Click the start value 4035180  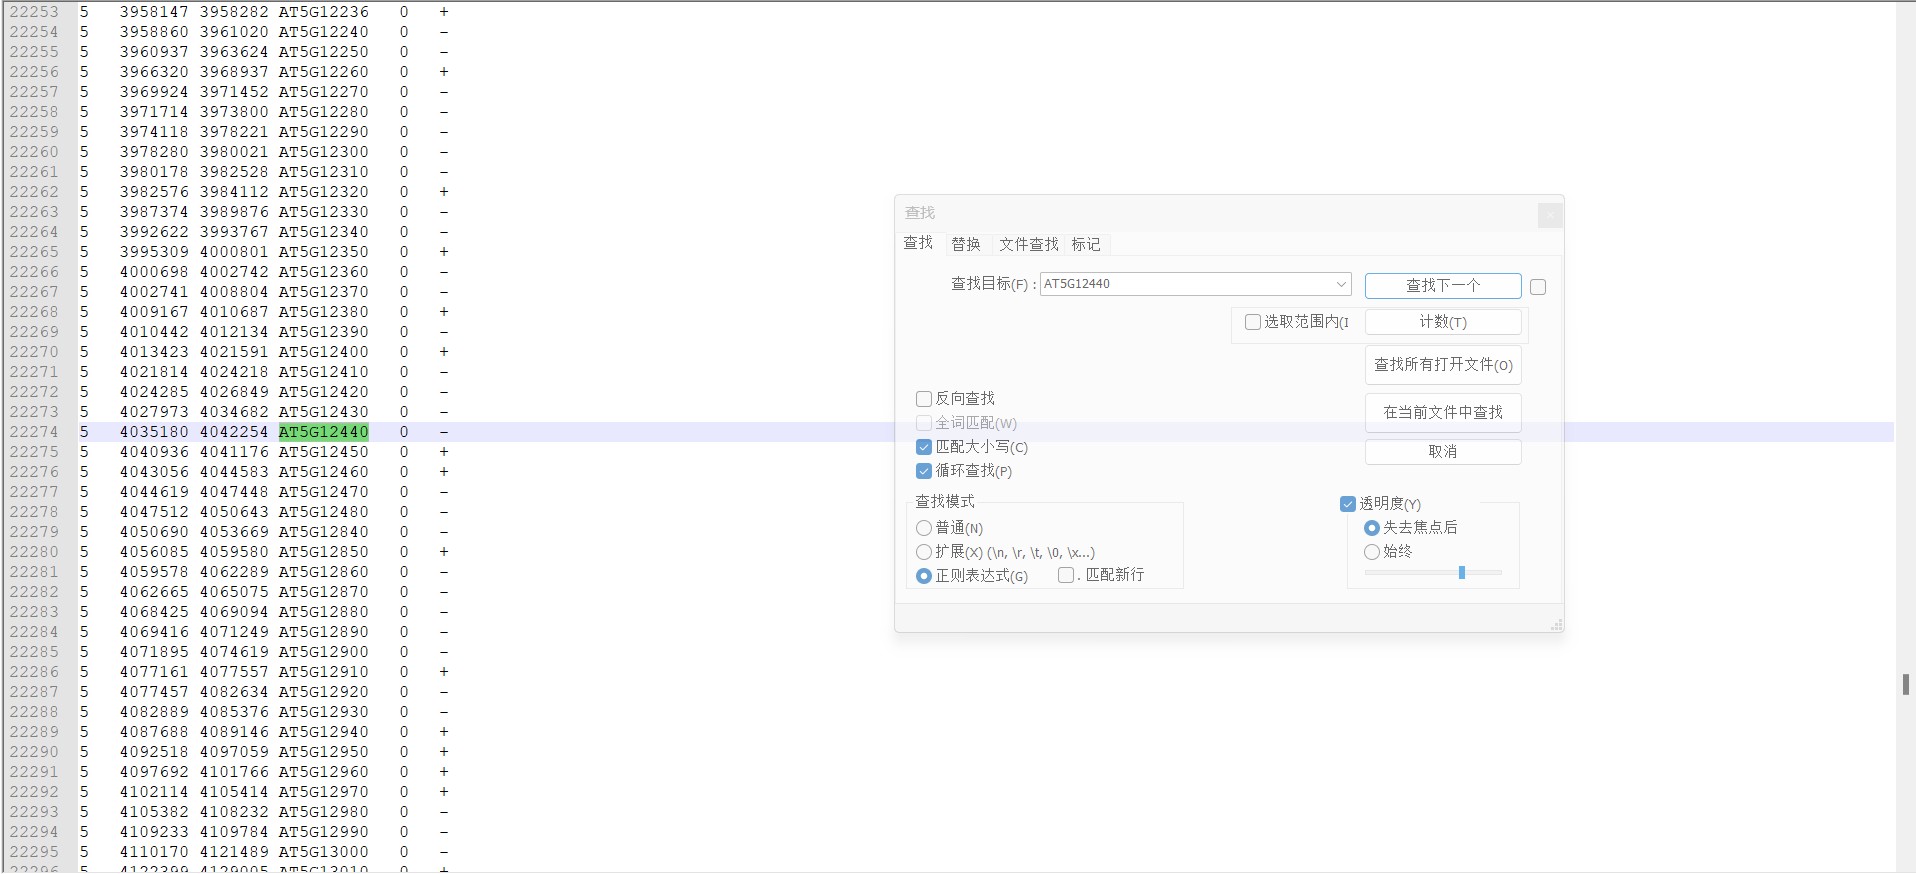click(154, 432)
